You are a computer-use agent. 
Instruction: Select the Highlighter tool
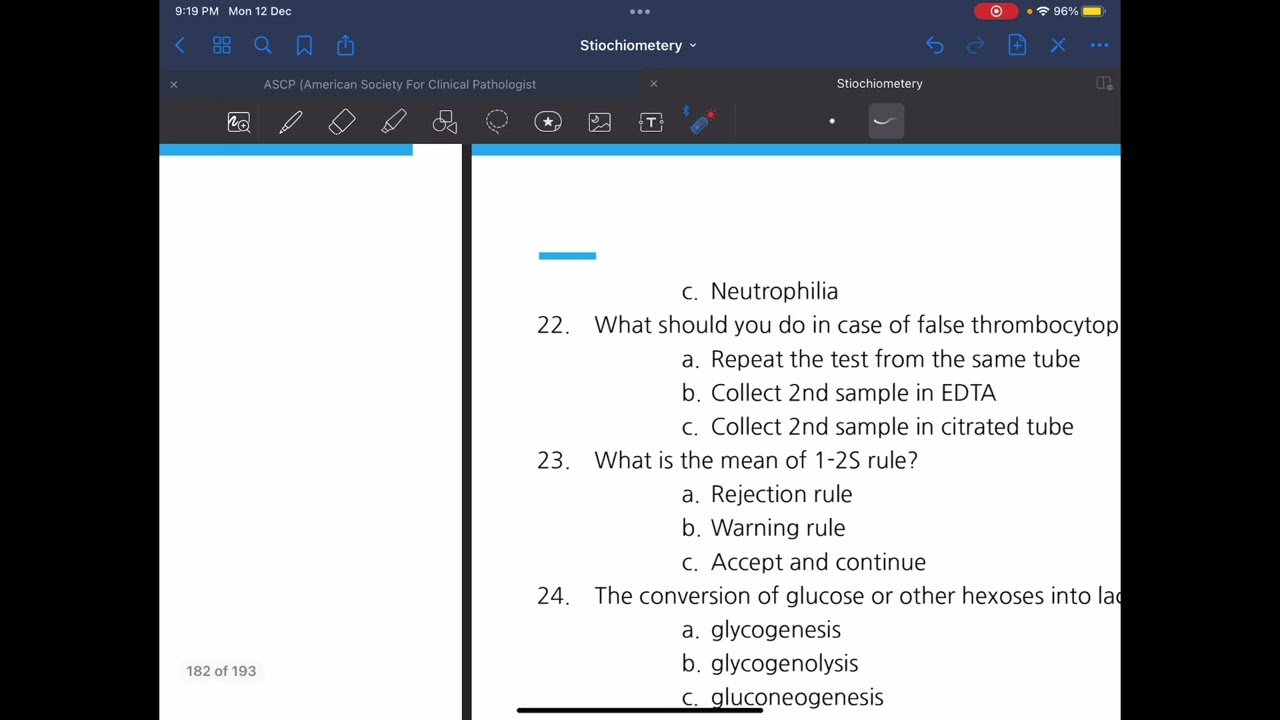click(394, 122)
